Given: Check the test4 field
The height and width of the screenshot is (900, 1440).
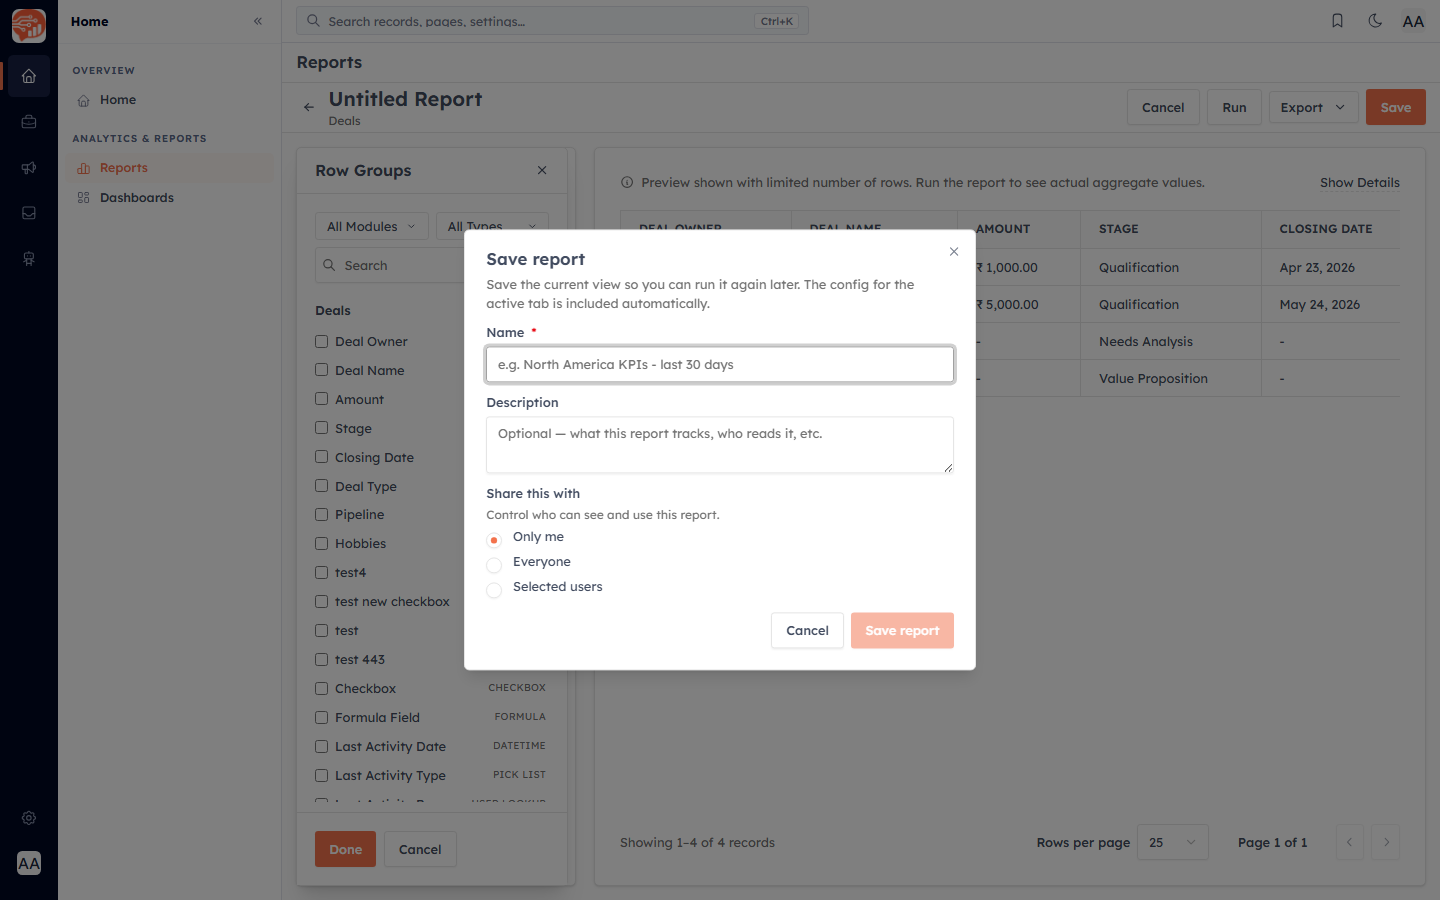Looking at the screenshot, I should click(322, 573).
